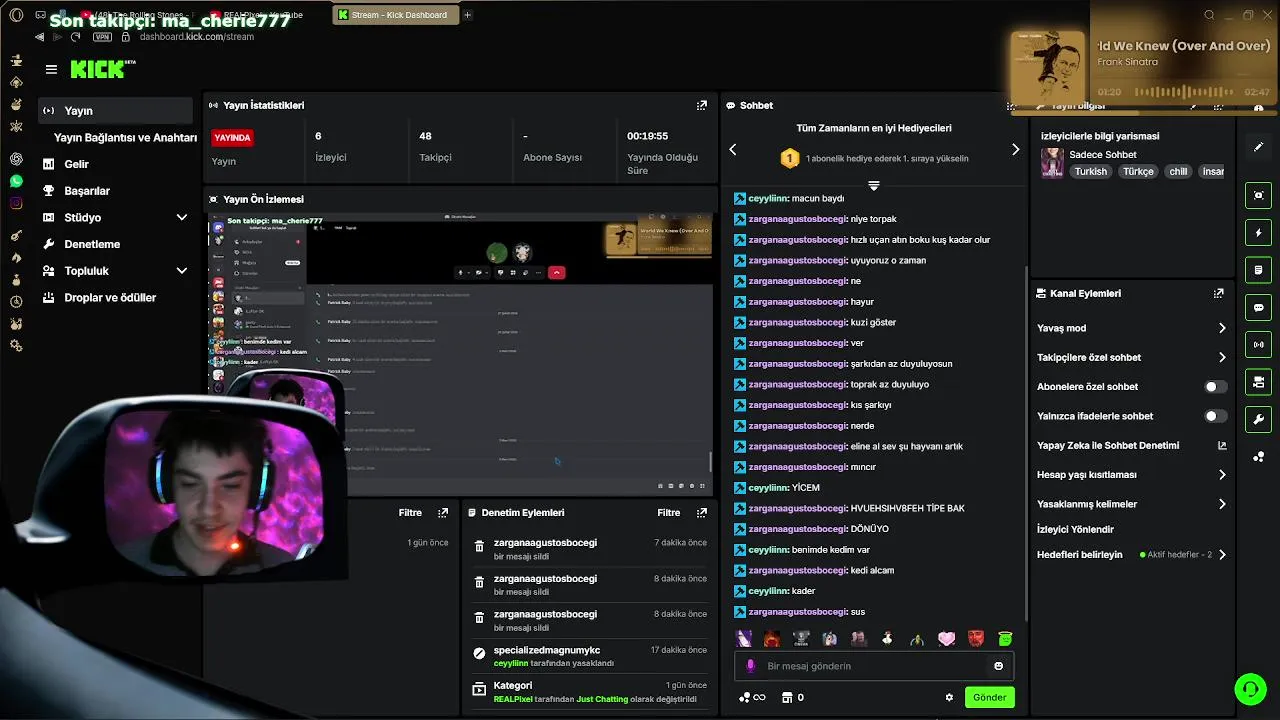Switch to Stream - Kick Dashboard tab

(394, 15)
